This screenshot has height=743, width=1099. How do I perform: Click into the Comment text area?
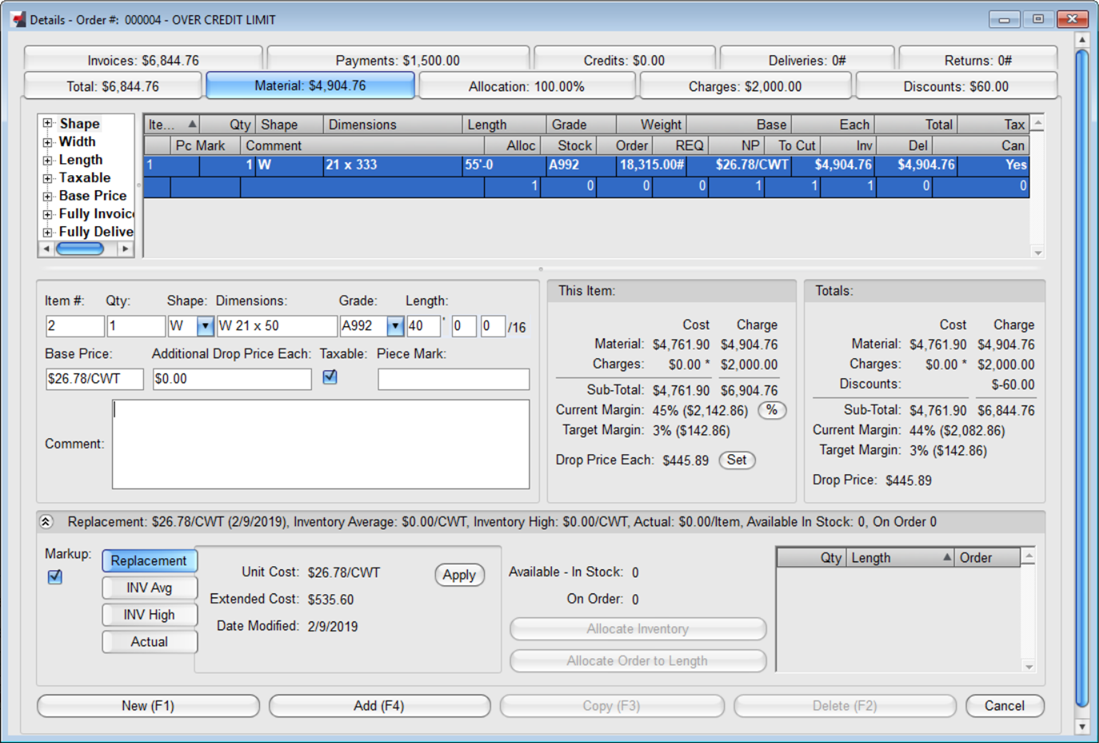pos(320,444)
